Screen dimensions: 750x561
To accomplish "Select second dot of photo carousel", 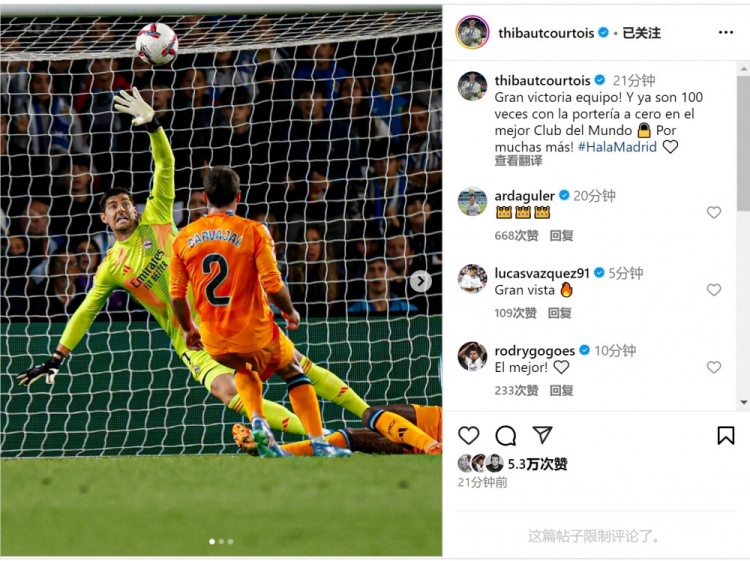I will click(221, 542).
